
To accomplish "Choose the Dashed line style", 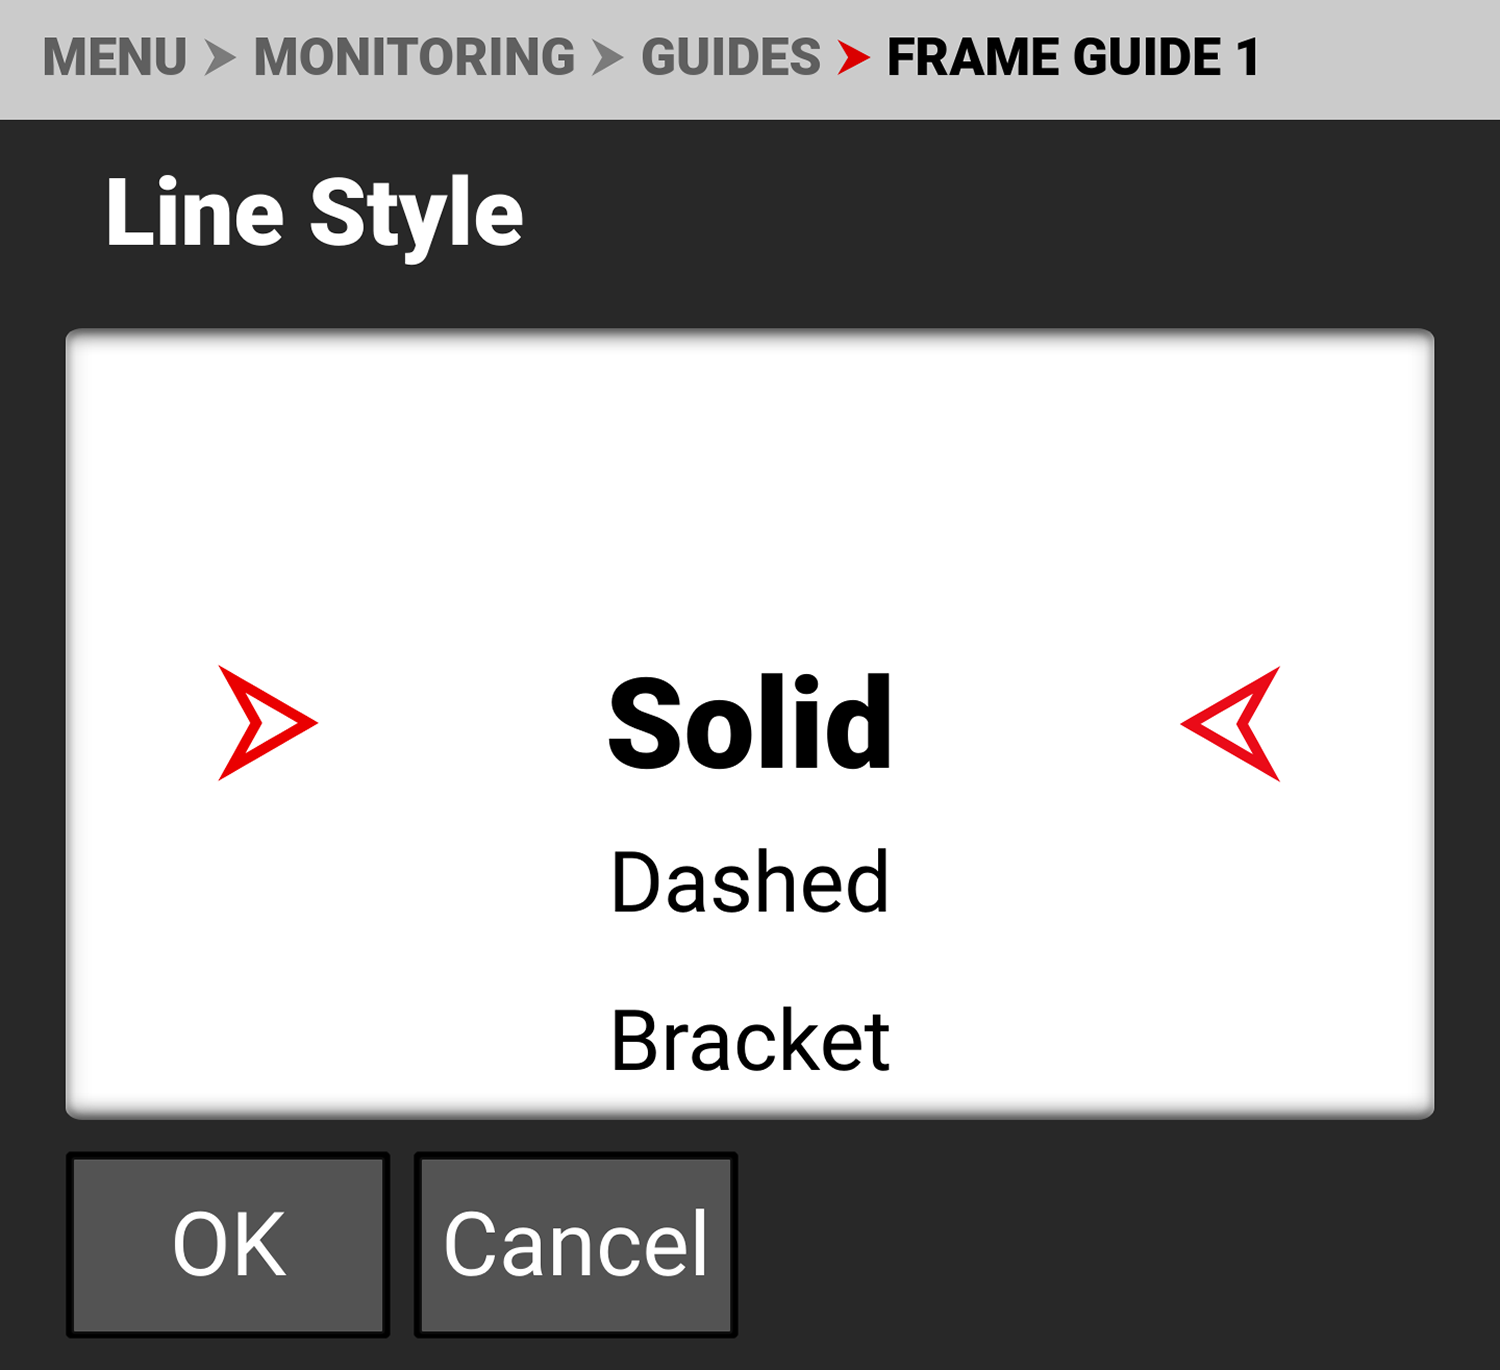I will point(750,882).
